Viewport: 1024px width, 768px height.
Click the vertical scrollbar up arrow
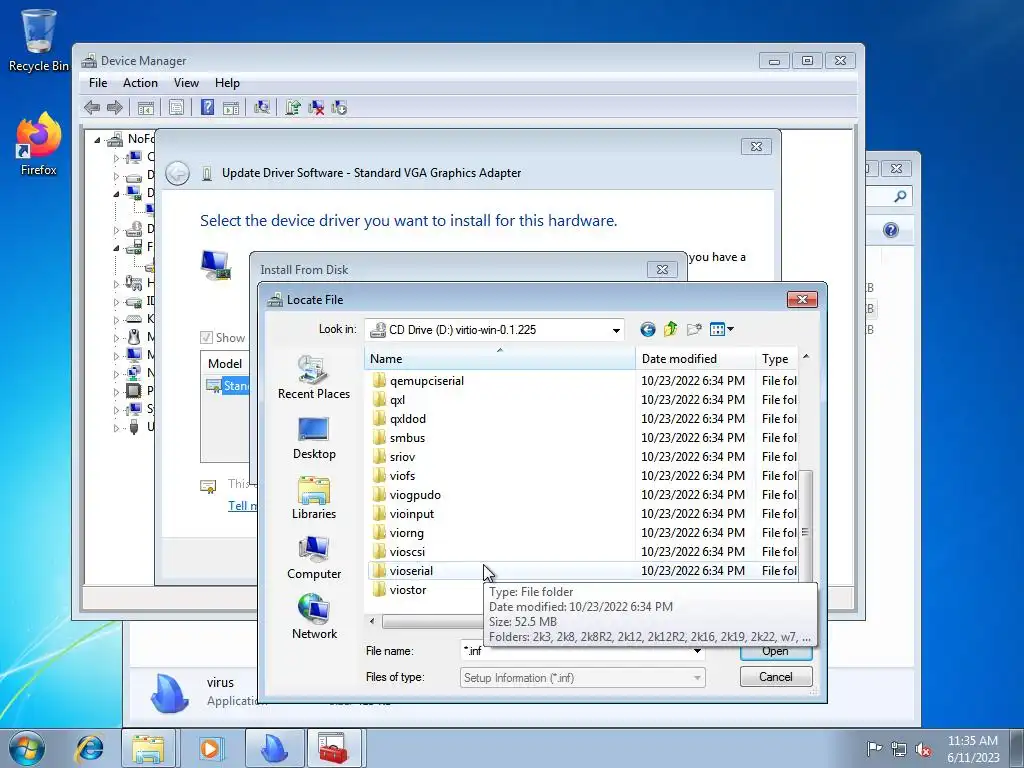pyautogui.click(x=806, y=357)
